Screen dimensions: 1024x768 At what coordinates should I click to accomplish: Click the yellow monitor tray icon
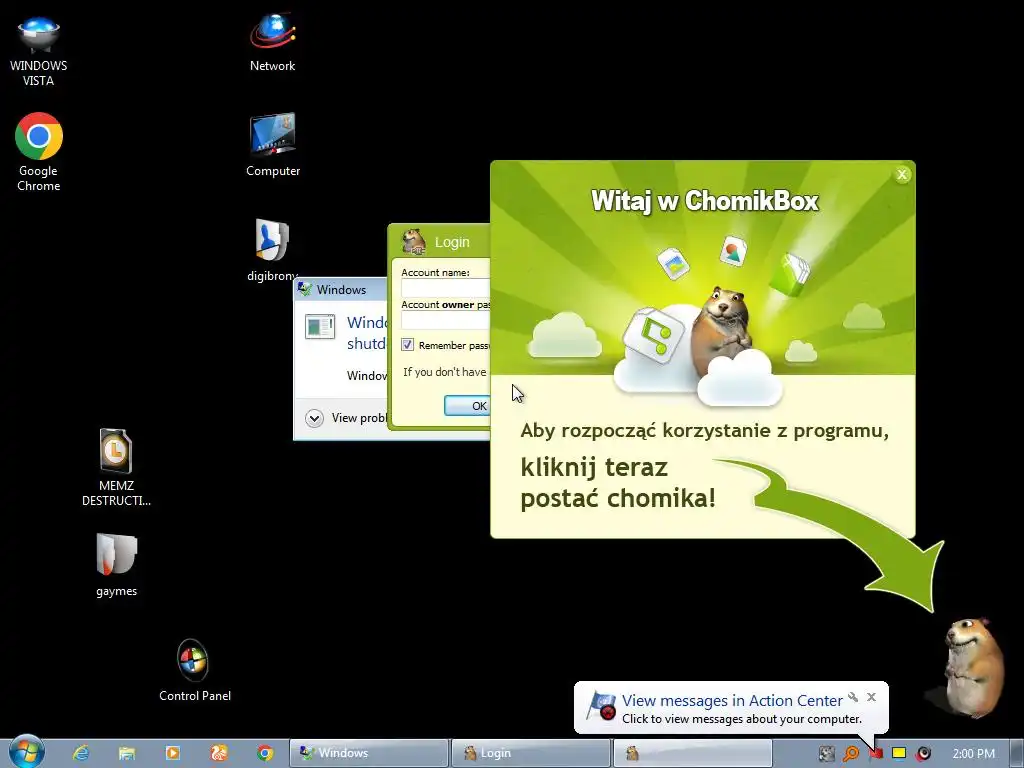tap(899, 754)
